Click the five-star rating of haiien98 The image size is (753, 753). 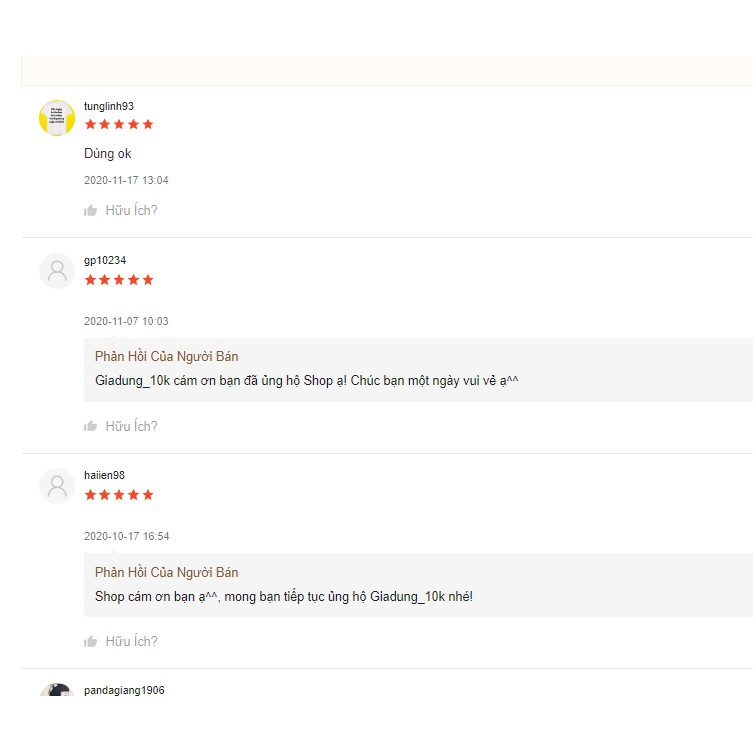[119, 495]
